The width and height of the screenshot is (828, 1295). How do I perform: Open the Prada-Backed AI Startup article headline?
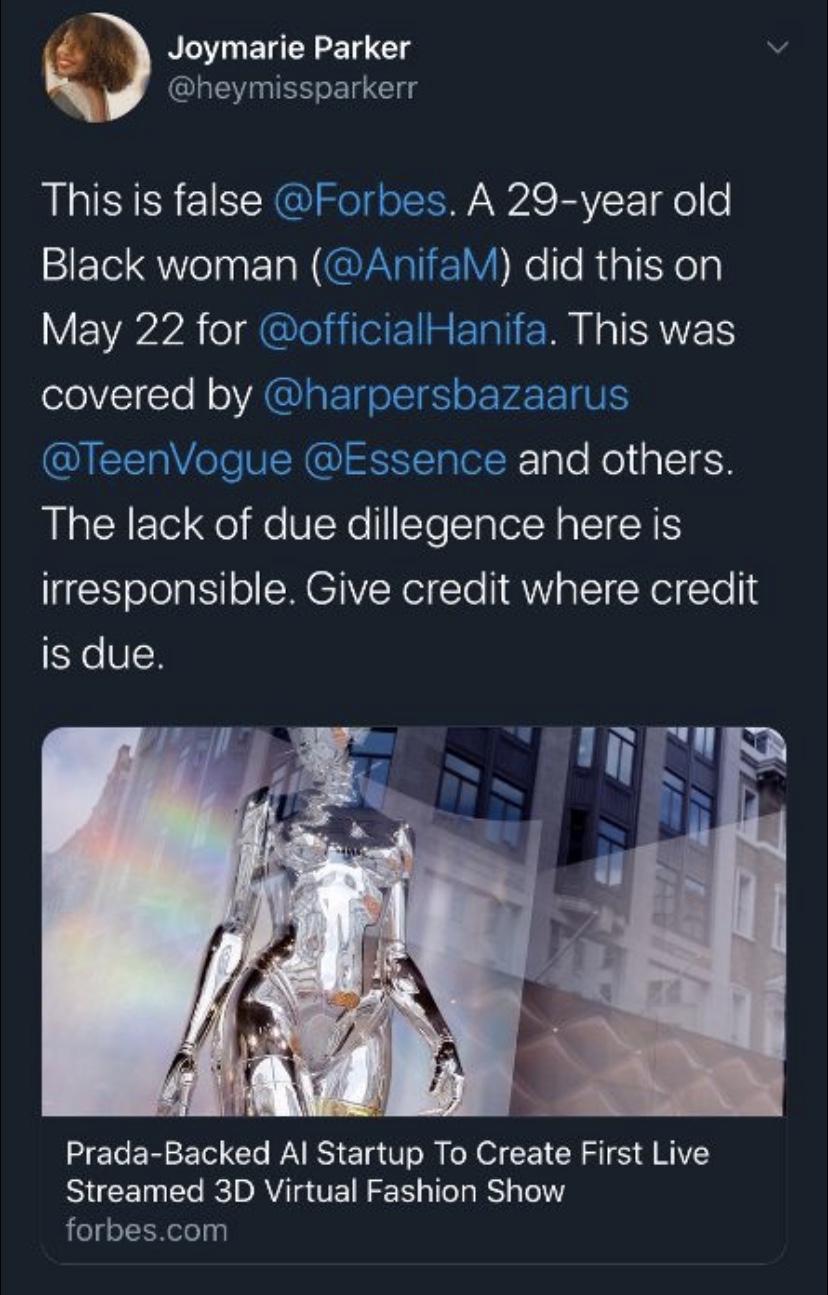(x=387, y=1171)
